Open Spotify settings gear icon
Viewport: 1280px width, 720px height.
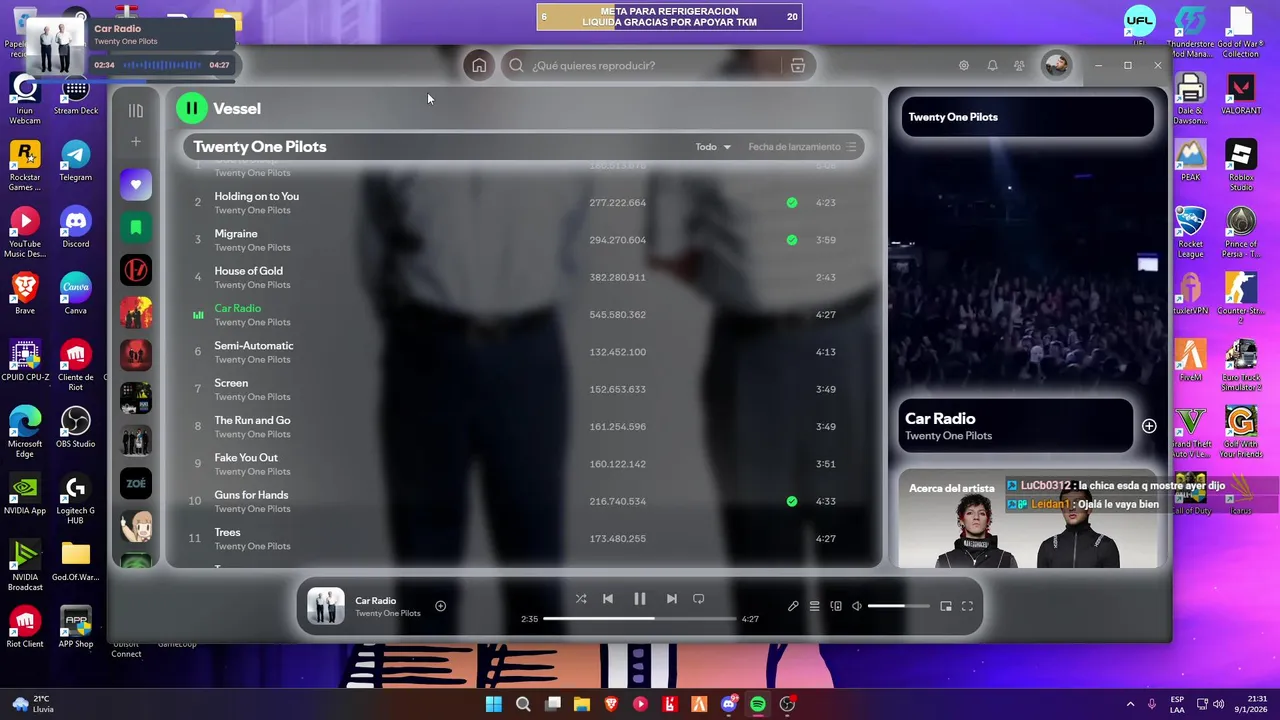964,65
